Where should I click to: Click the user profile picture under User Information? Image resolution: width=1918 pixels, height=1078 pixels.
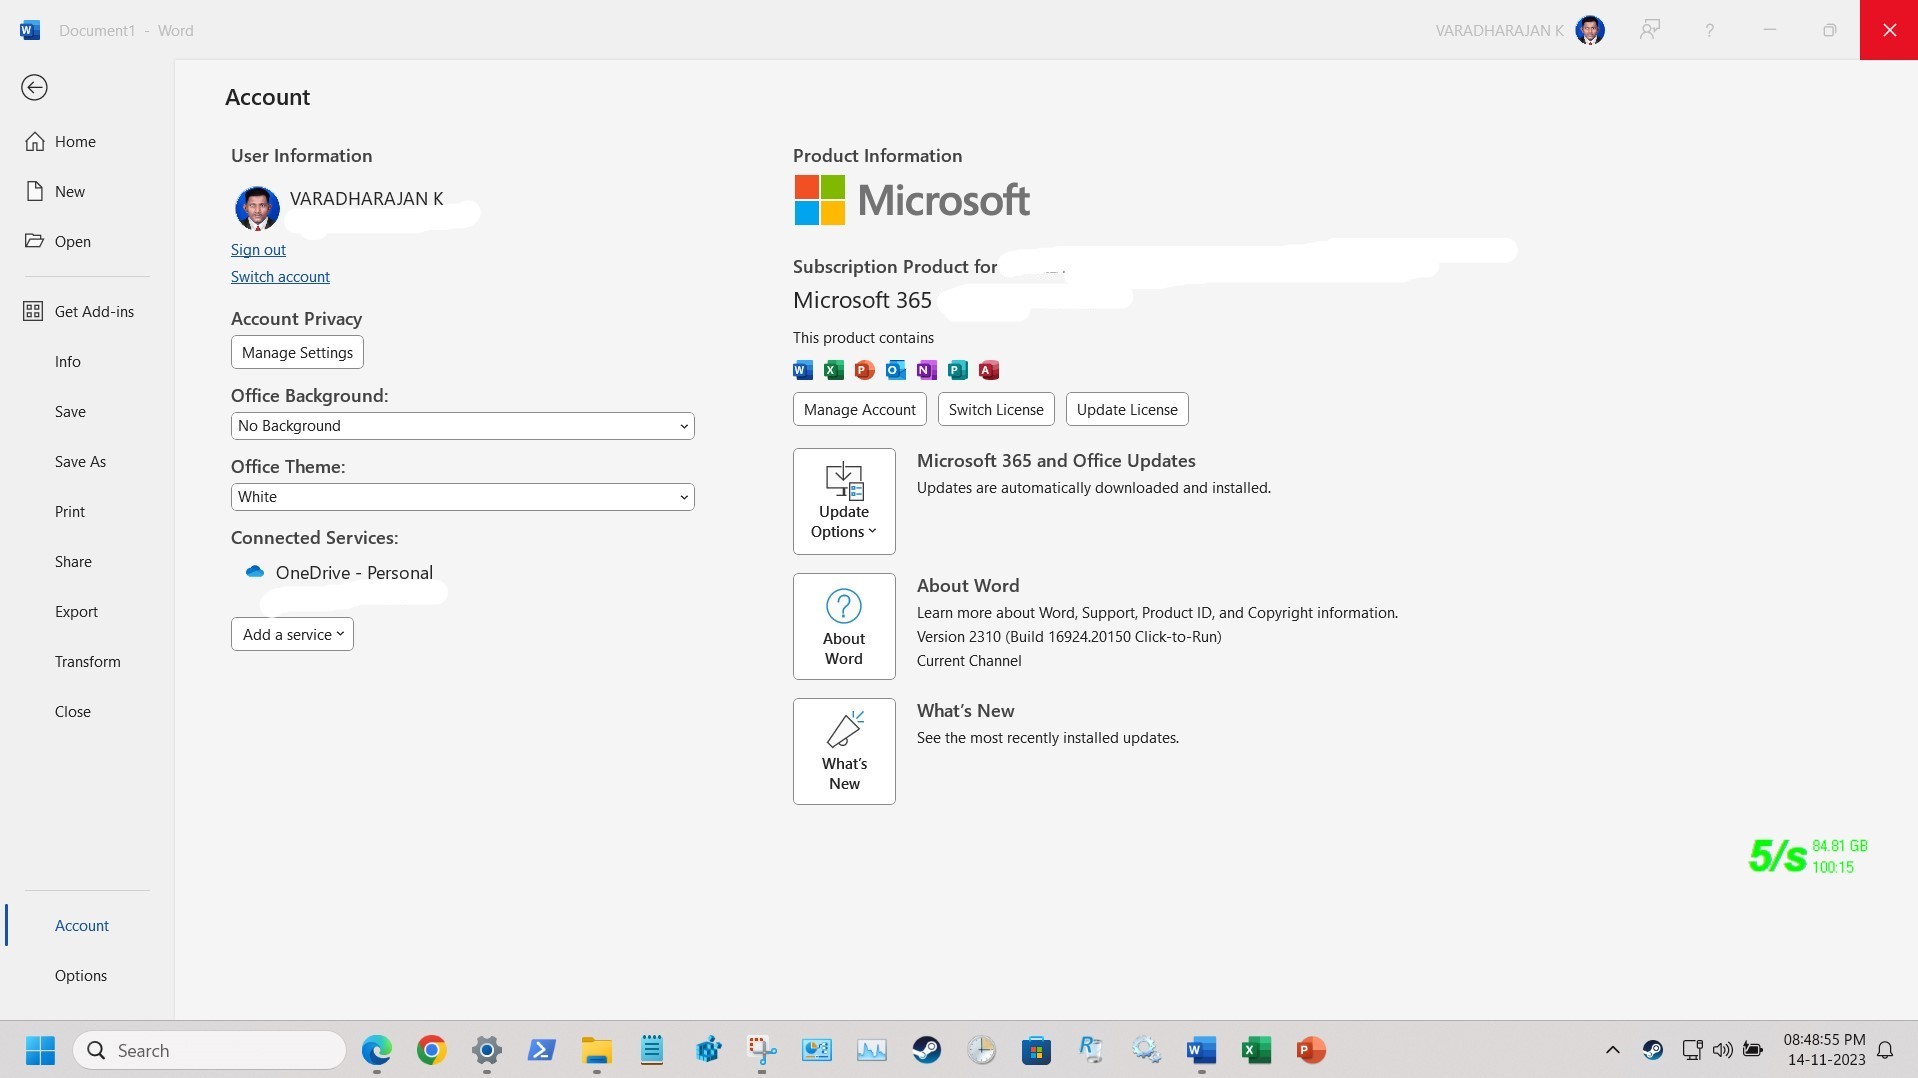point(257,208)
